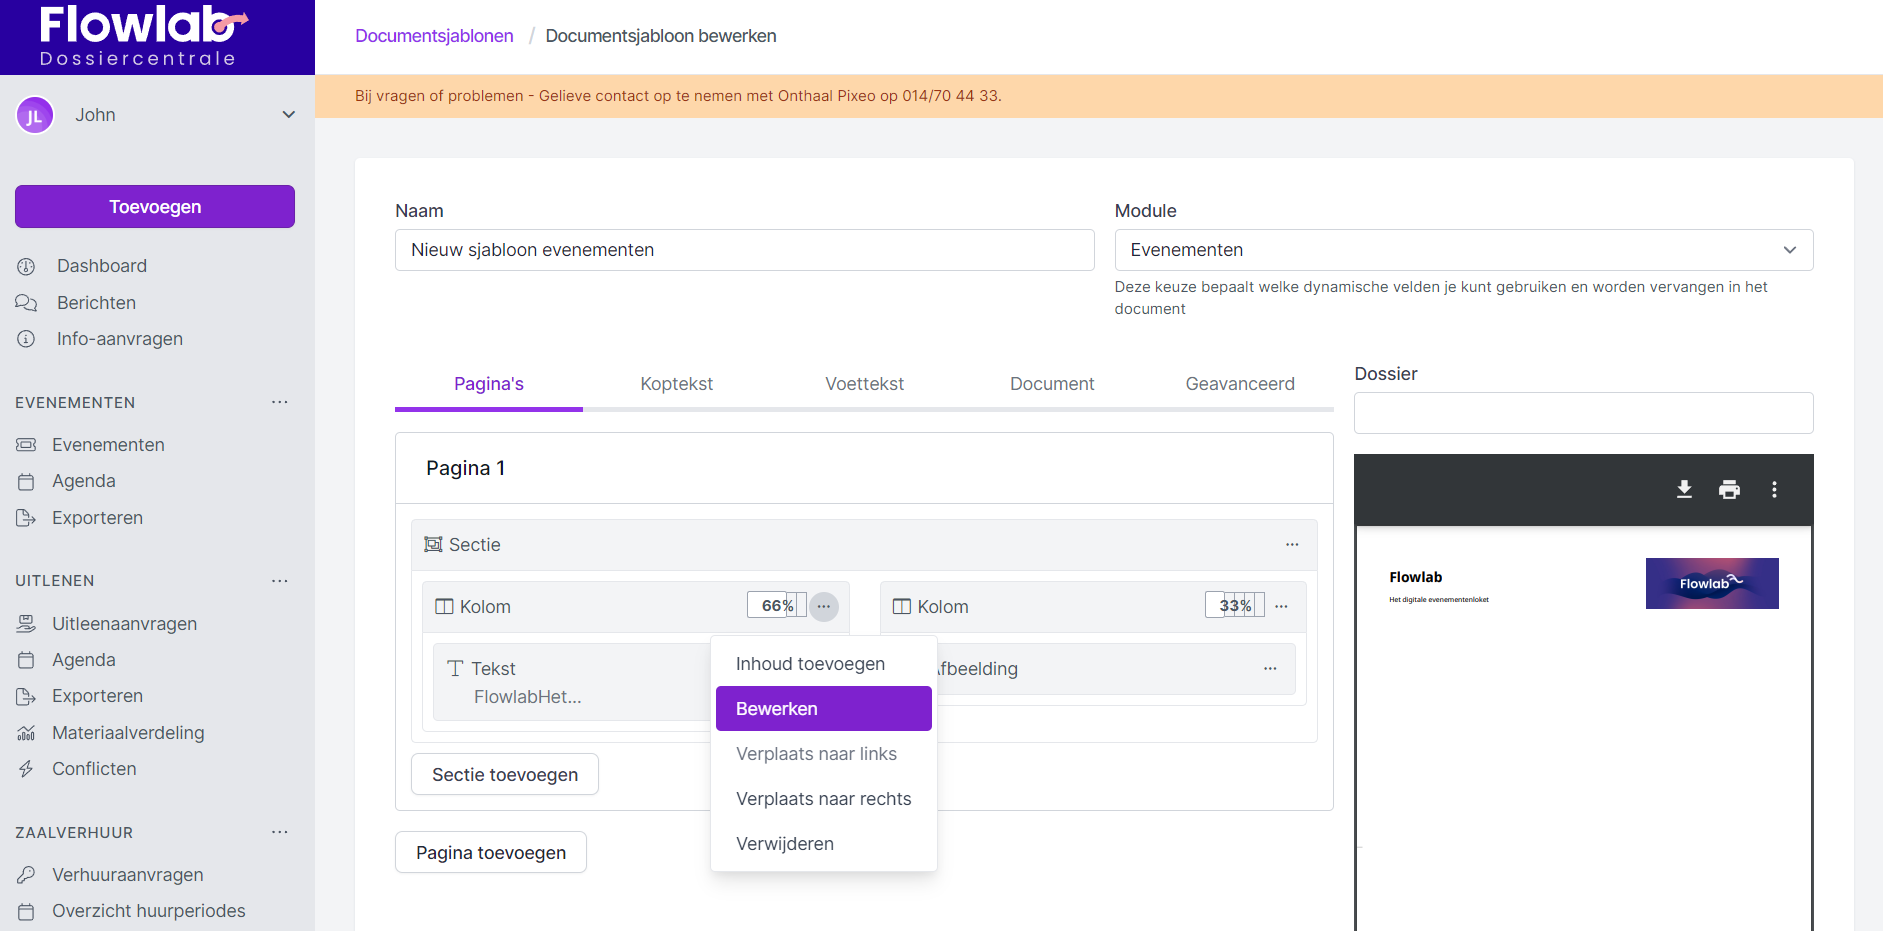Focus the Dossier input field
Viewport: 1883px width, 931px height.
1582,413
